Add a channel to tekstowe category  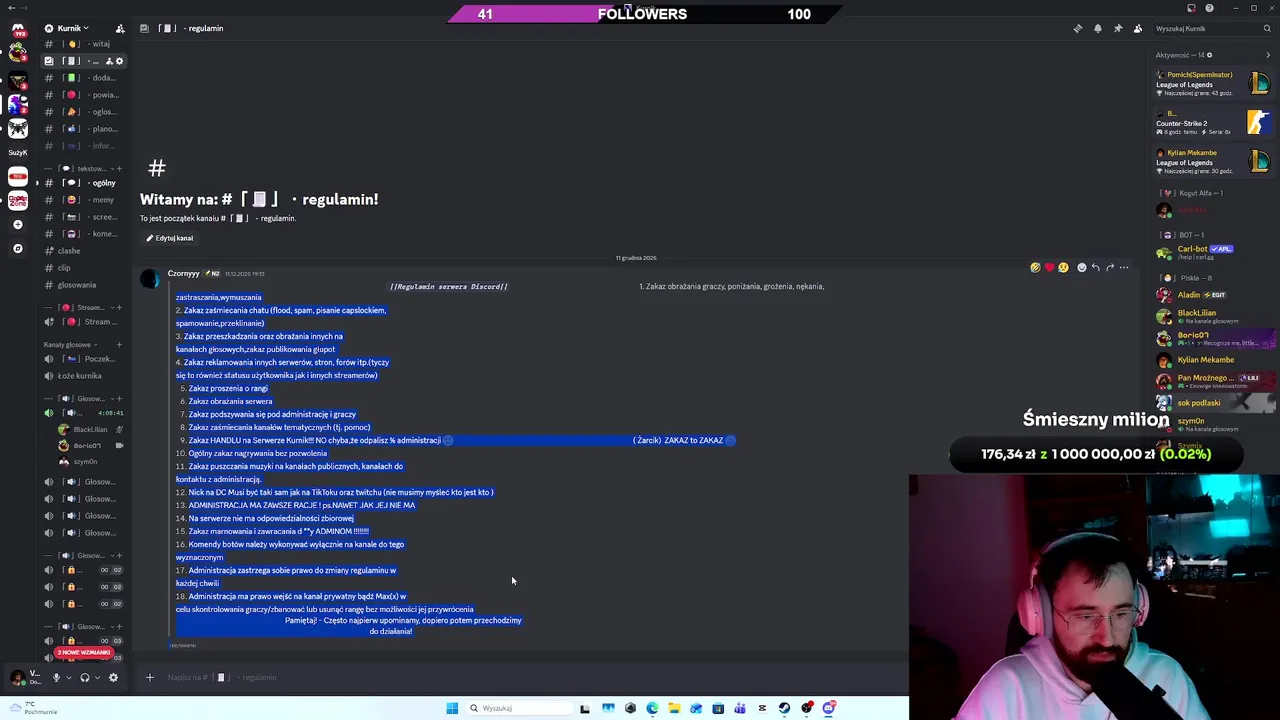tap(119, 168)
